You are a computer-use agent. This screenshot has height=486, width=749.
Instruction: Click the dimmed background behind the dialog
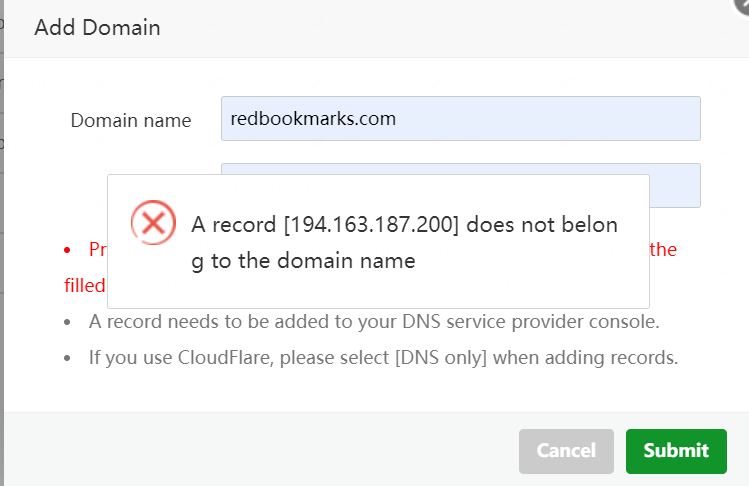click(x=1, y=300)
